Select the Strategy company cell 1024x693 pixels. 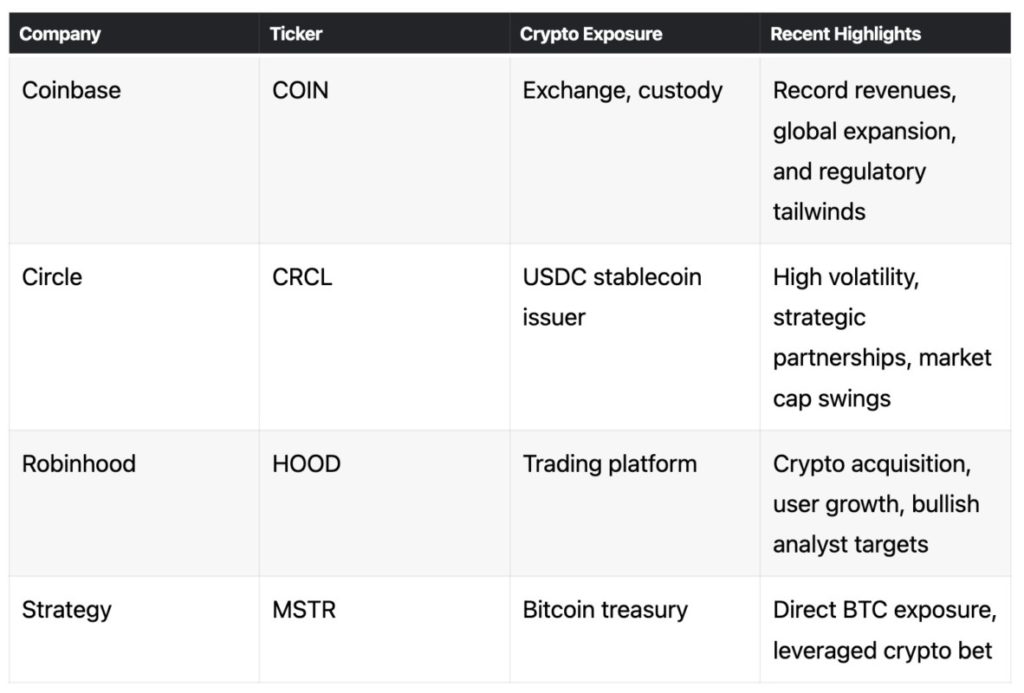pos(67,610)
